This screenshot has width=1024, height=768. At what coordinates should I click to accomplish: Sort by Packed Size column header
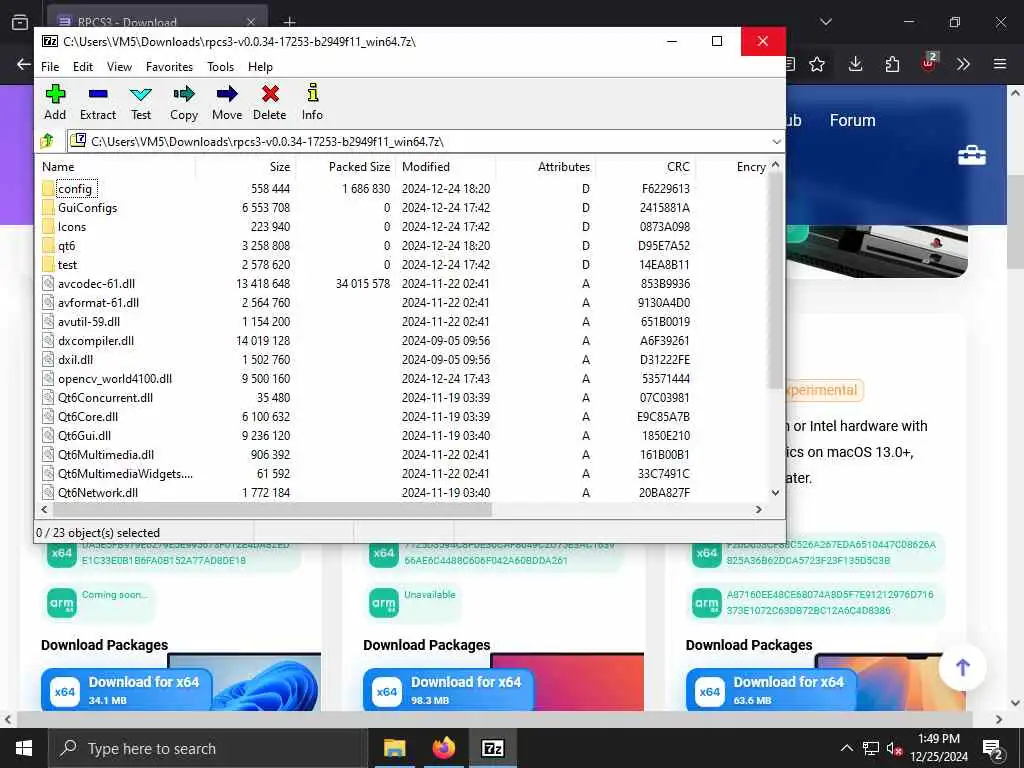coord(345,167)
